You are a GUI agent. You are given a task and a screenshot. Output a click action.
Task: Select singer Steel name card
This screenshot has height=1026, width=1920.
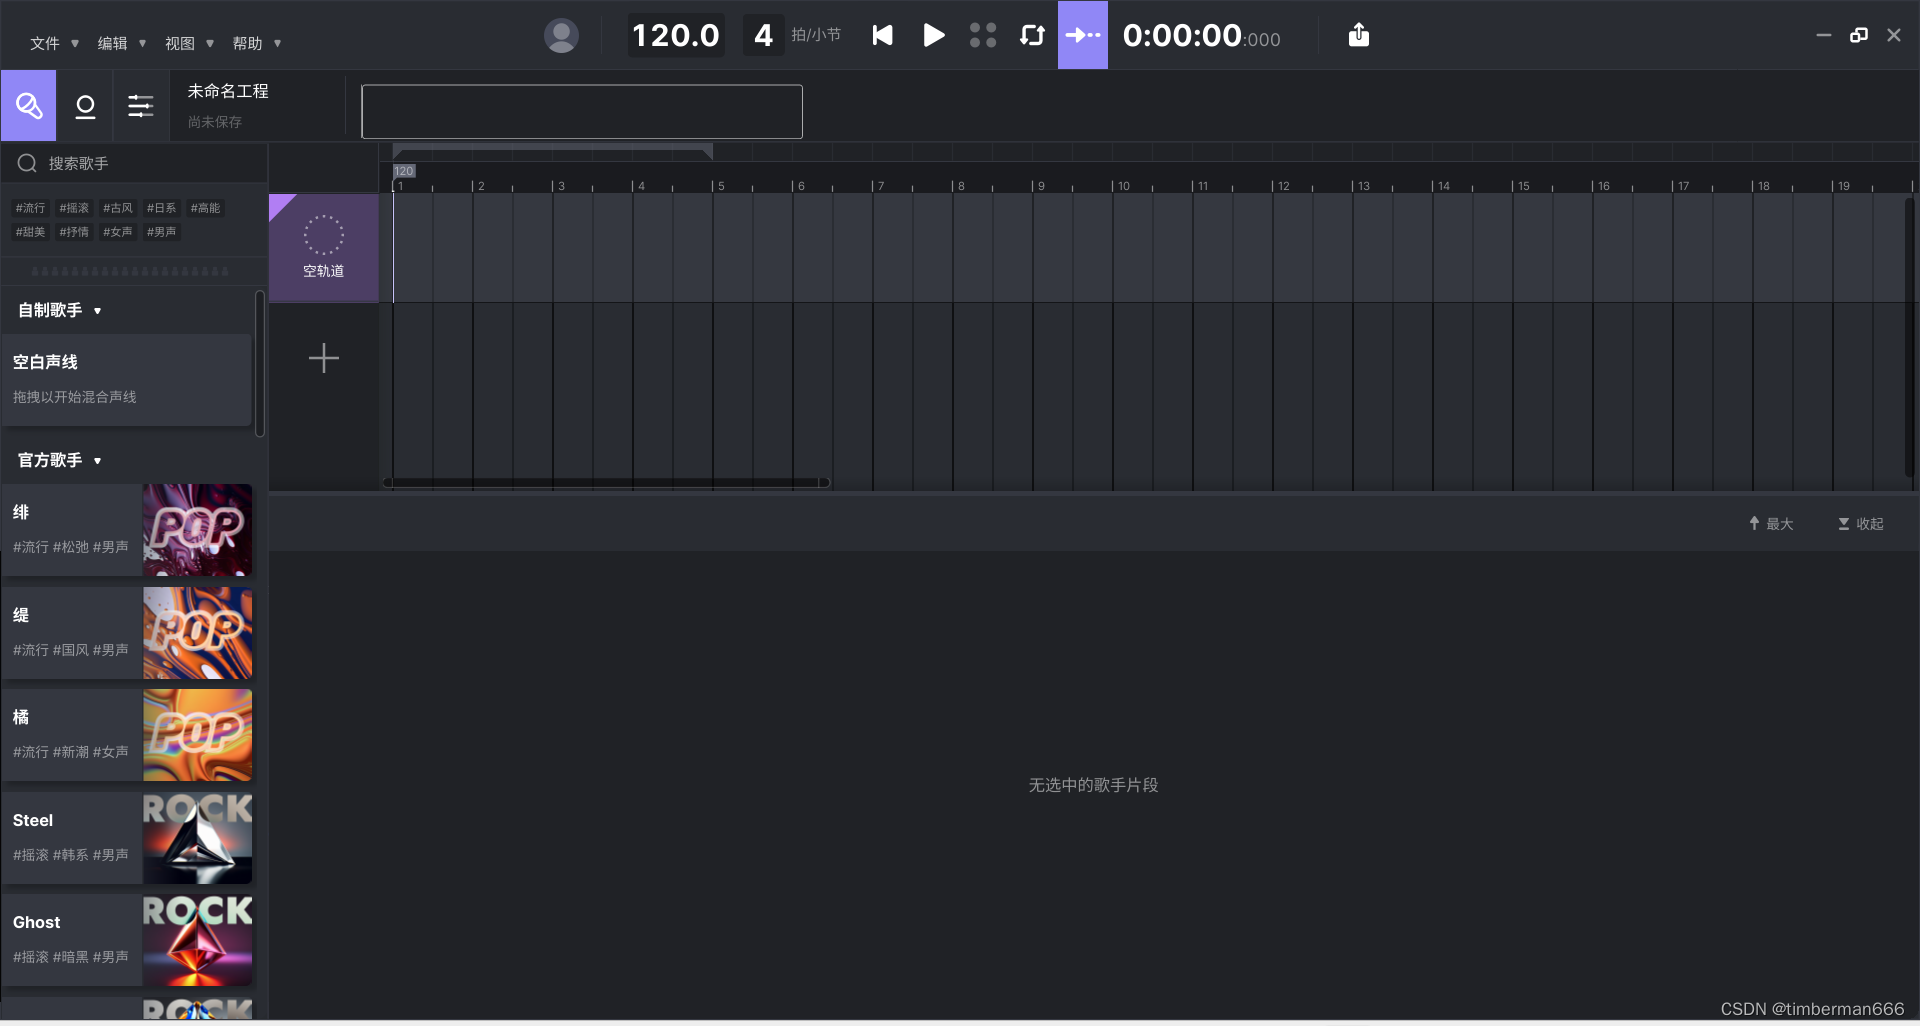72,838
